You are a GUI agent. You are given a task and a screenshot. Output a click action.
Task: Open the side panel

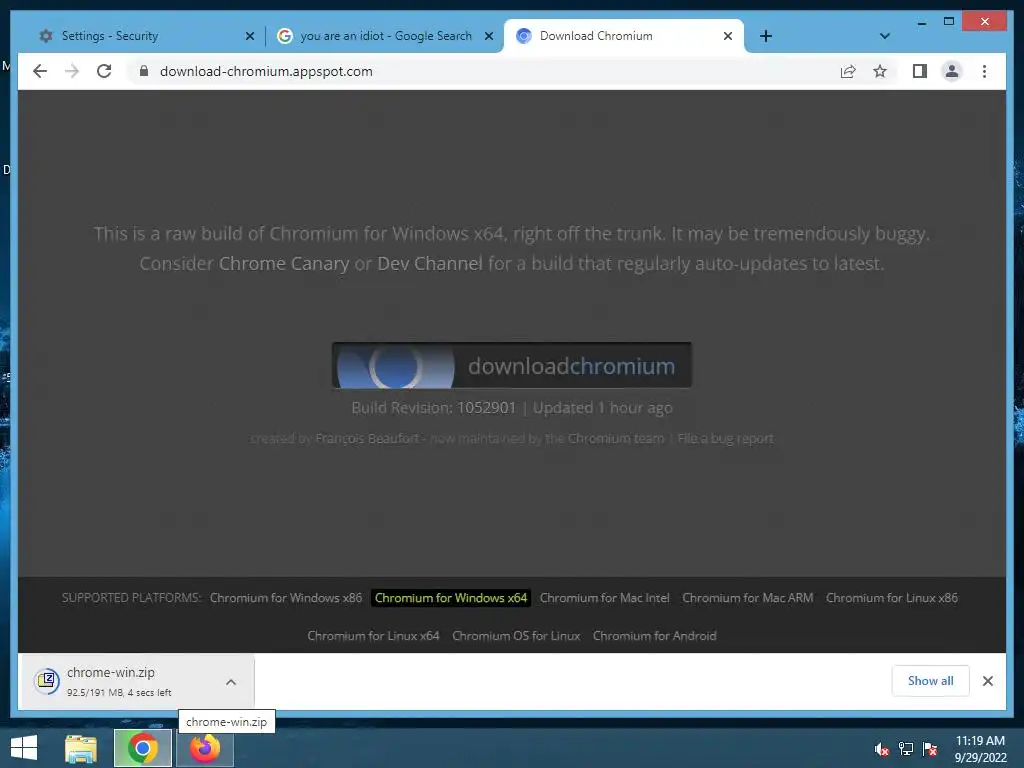(x=920, y=71)
